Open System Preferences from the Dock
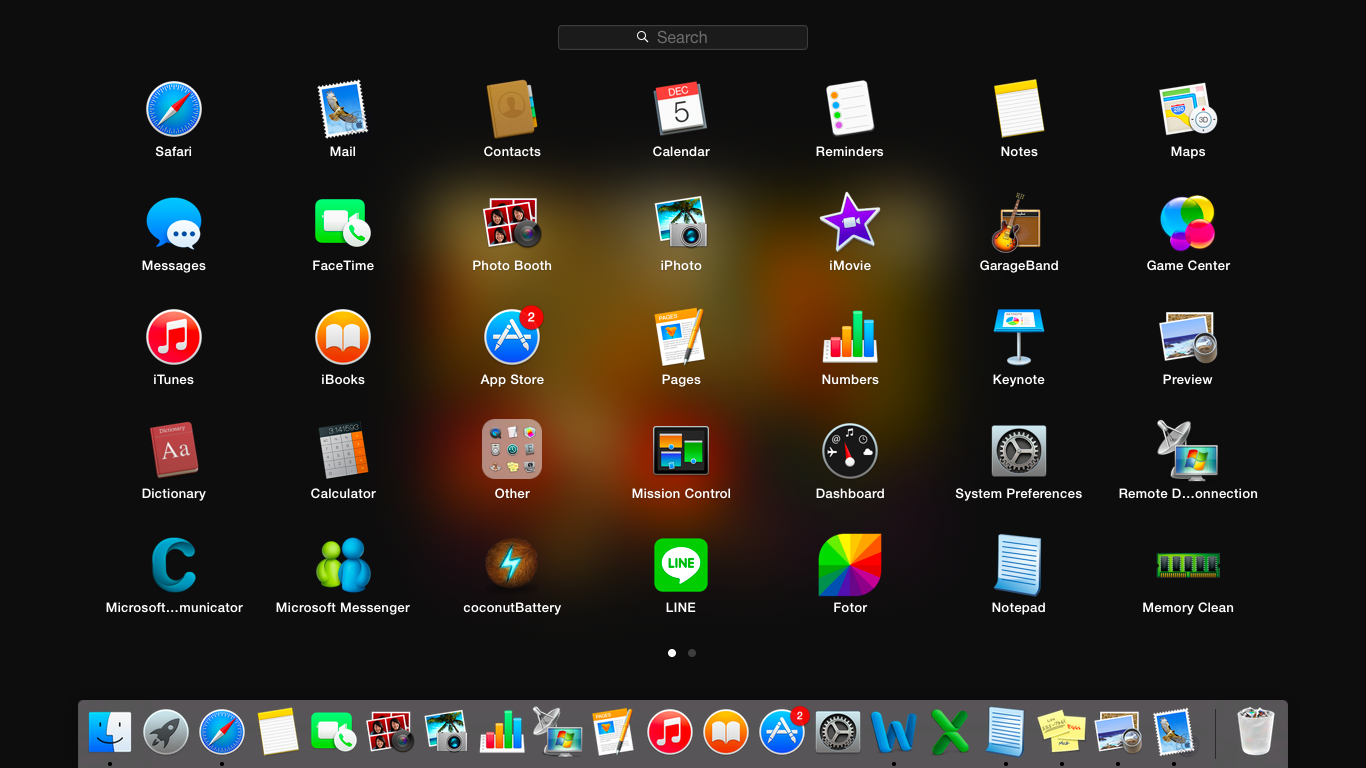The image size is (1366, 768). click(838, 732)
